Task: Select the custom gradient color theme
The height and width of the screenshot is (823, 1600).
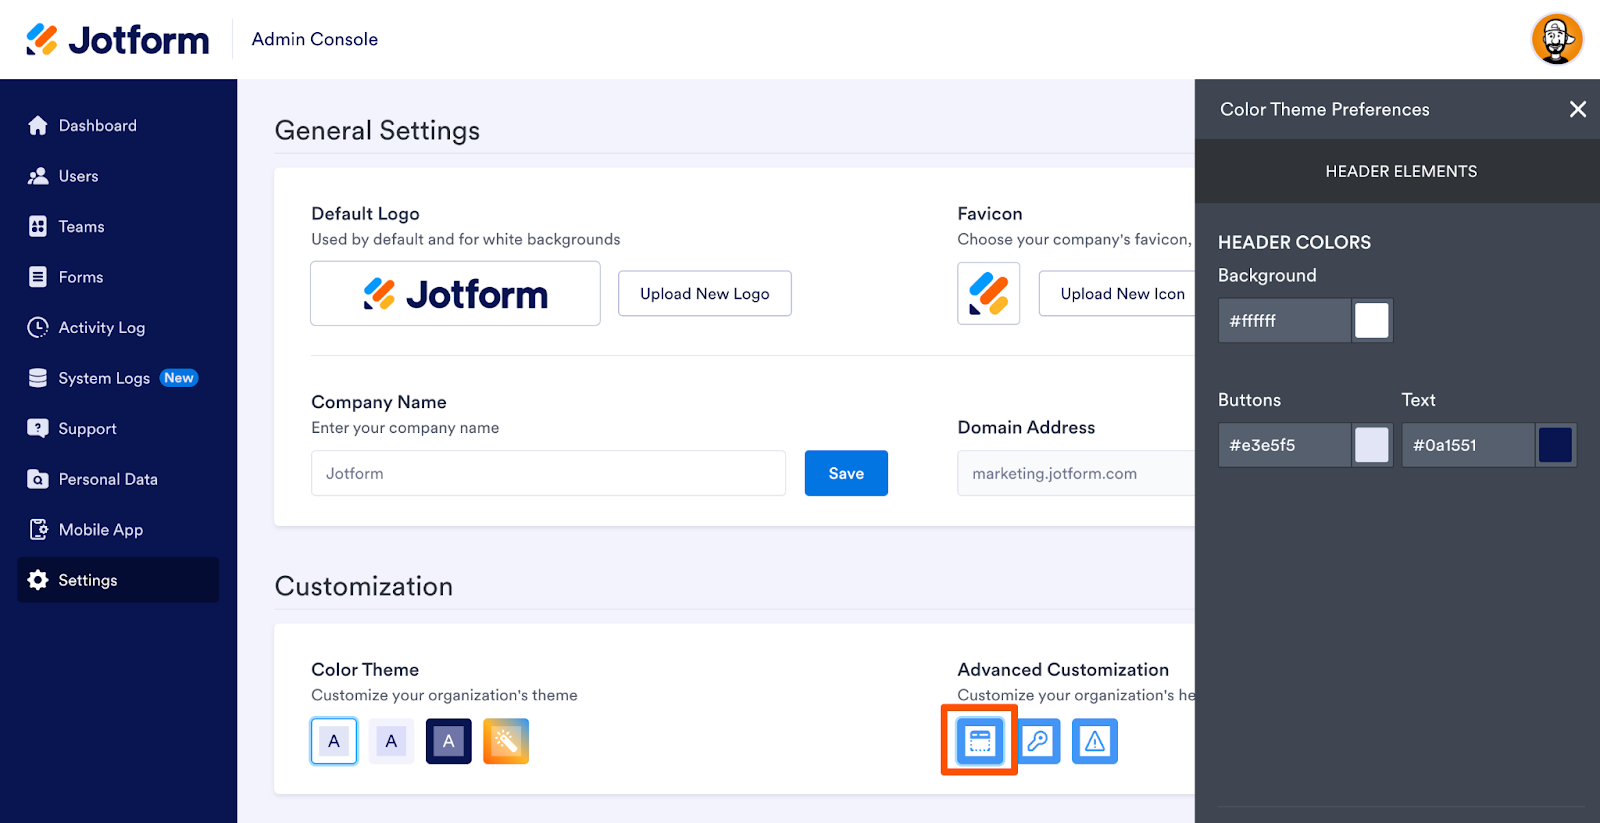Action: point(506,741)
